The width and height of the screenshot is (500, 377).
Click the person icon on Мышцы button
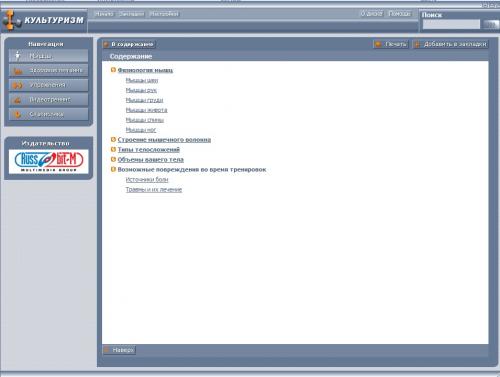pyautogui.click(x=18, y=55)
